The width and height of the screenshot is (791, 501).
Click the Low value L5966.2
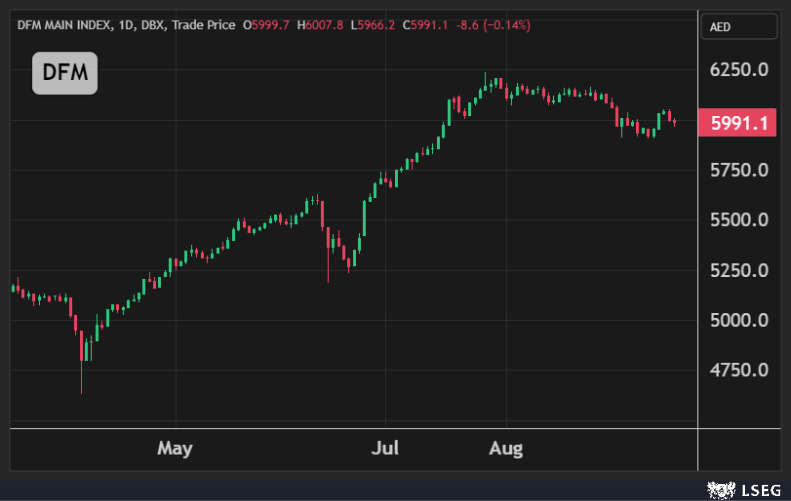pyautogui.click(x=372, y=24)
